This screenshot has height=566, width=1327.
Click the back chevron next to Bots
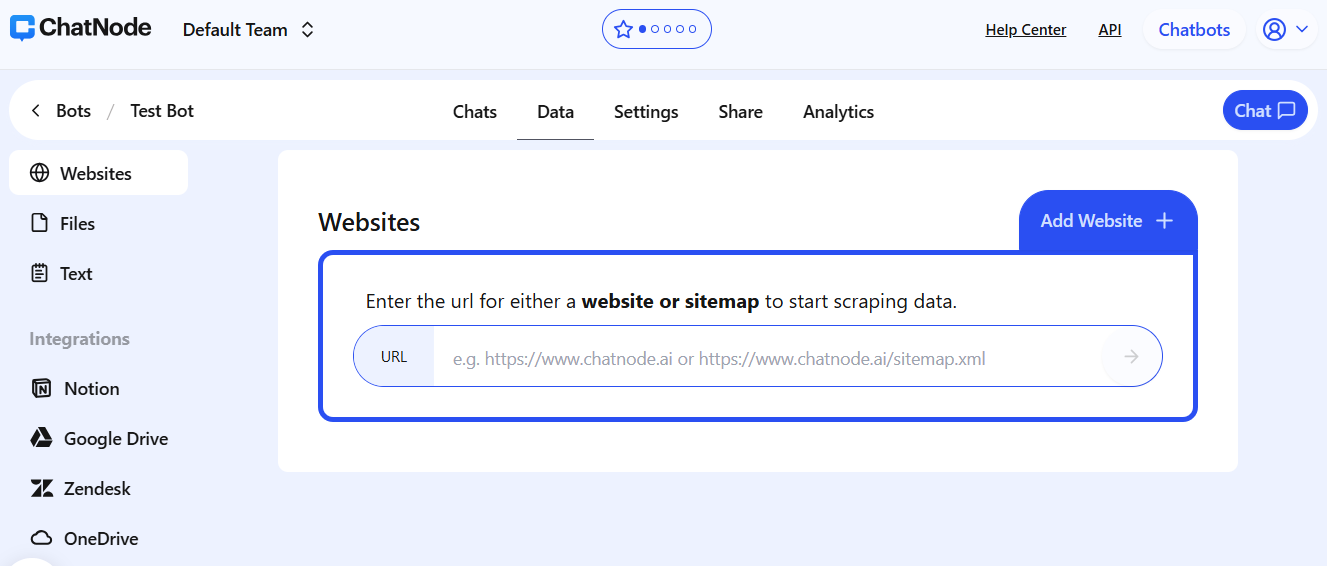coord(36,111)
